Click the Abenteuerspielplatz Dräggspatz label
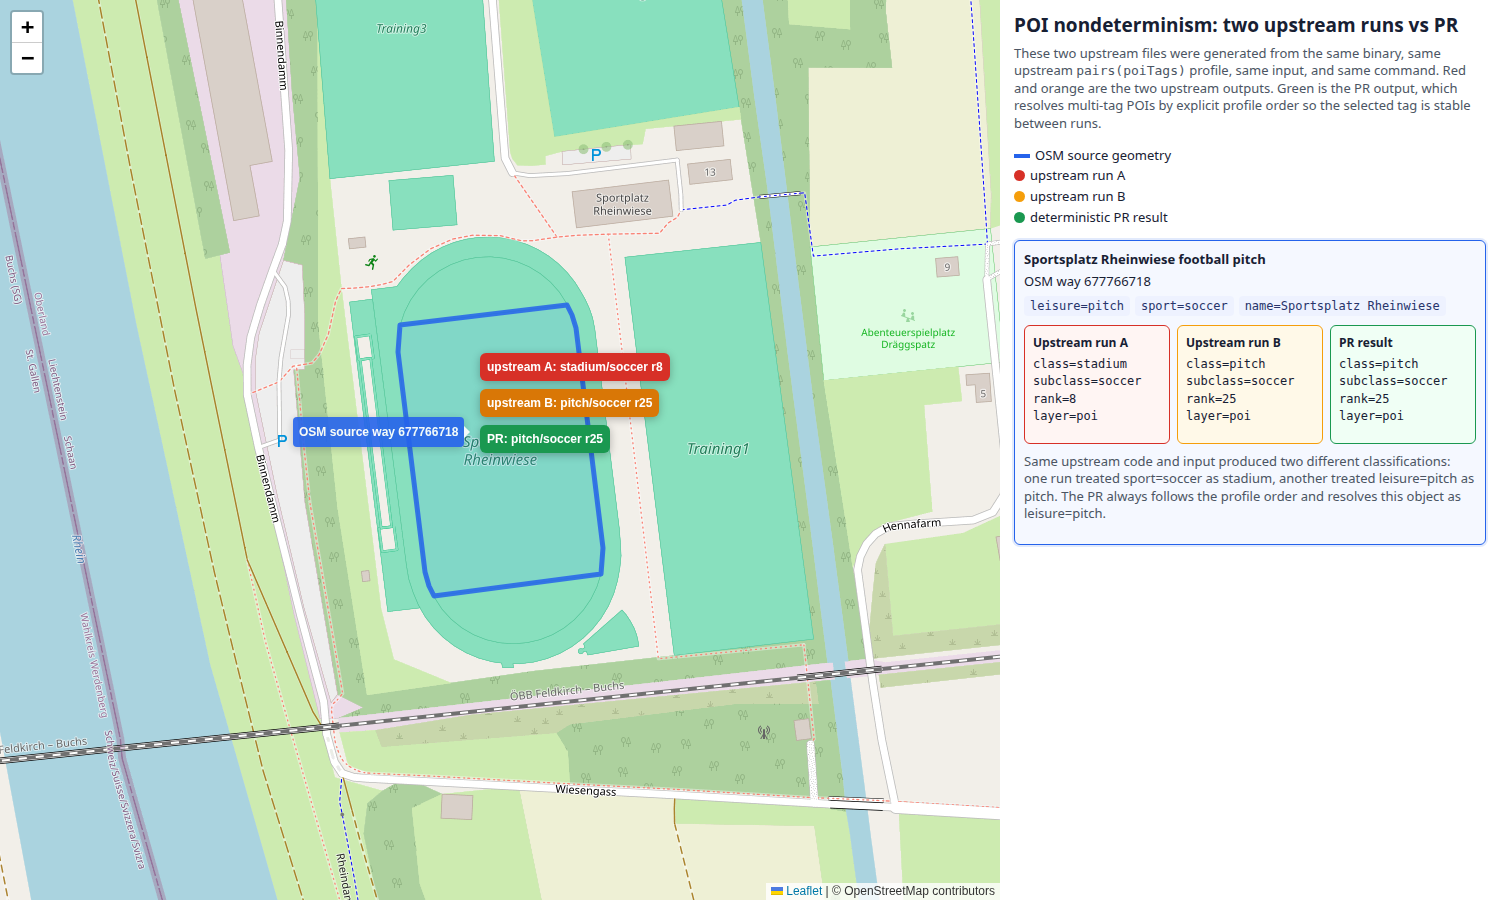This screenshot has width=1500, height=900. pos(908,338)
